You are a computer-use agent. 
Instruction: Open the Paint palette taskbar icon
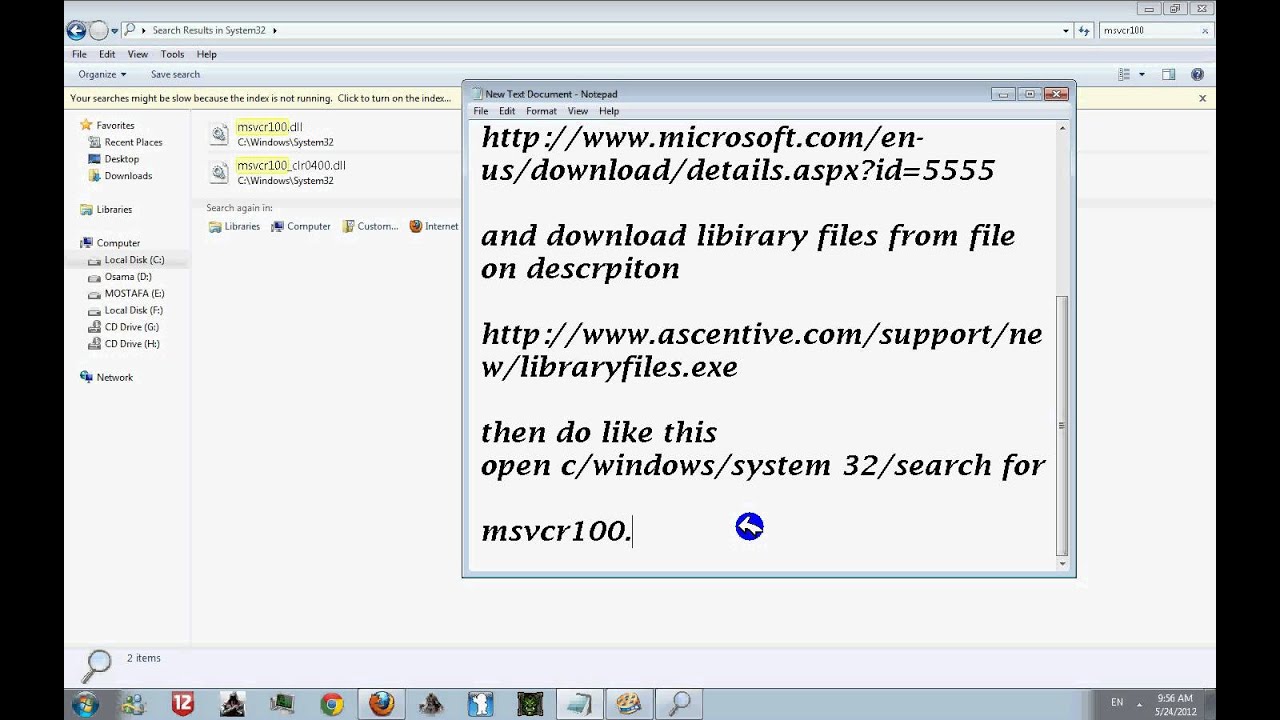pos(629,704)
